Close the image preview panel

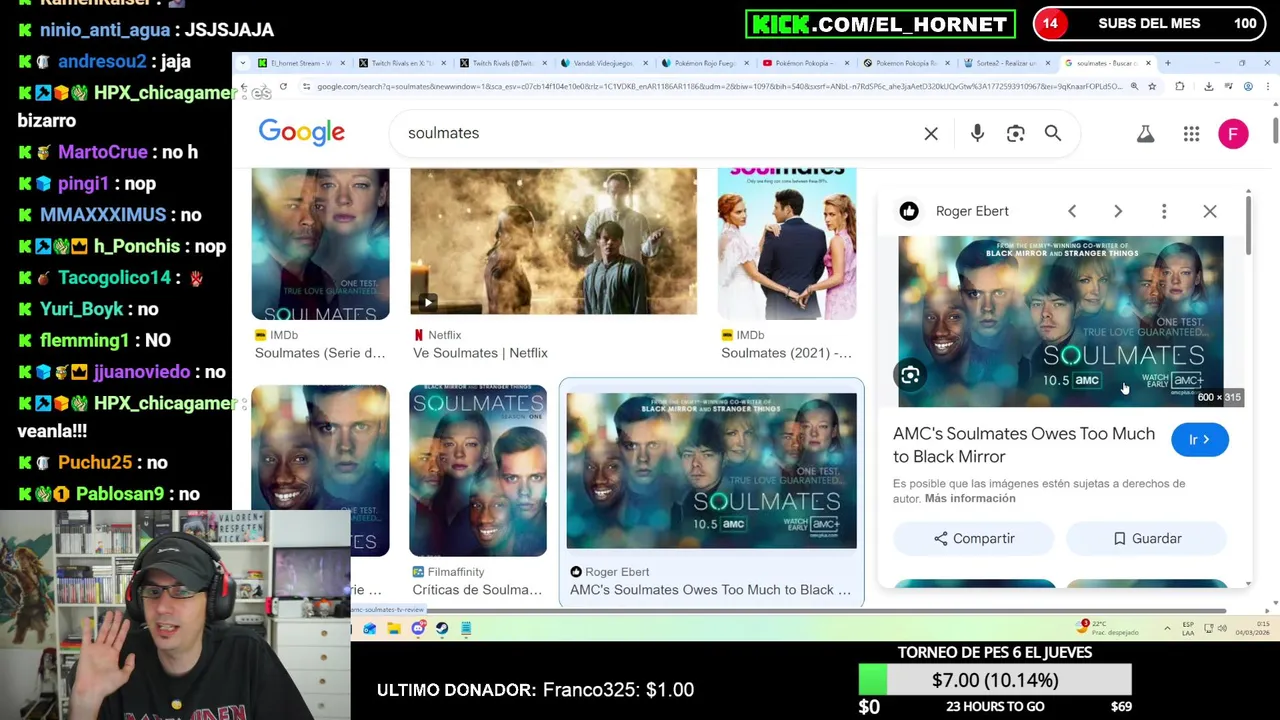point(1210,211)
